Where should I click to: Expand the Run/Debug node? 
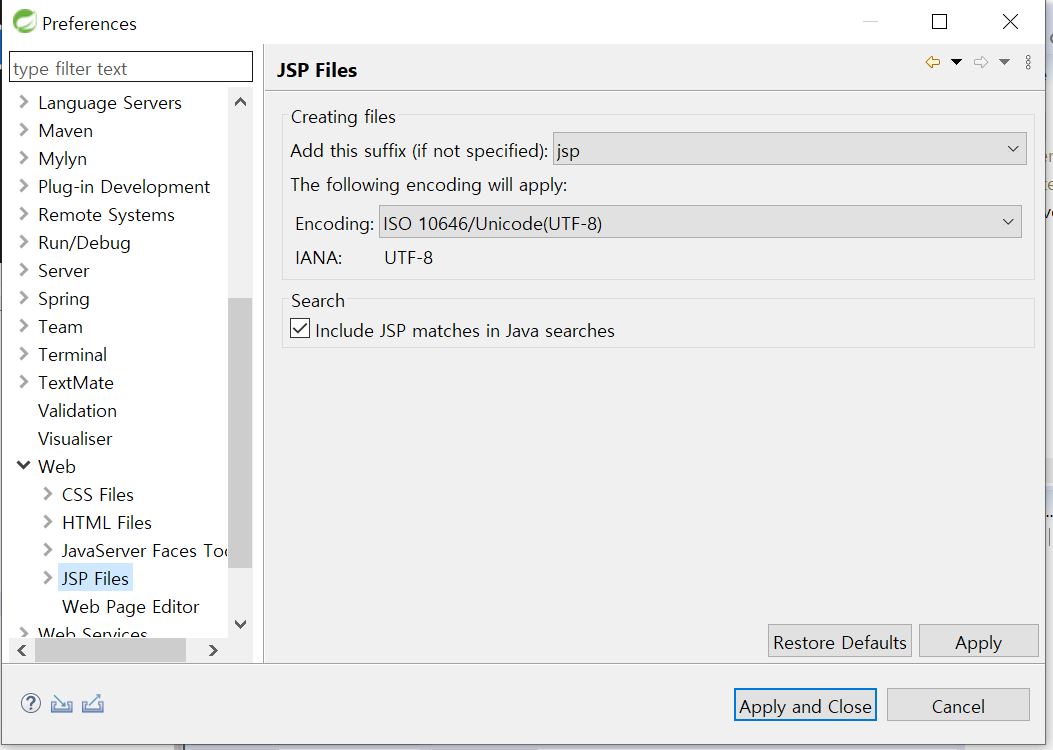pyautogui.click(x=24, y=242)
